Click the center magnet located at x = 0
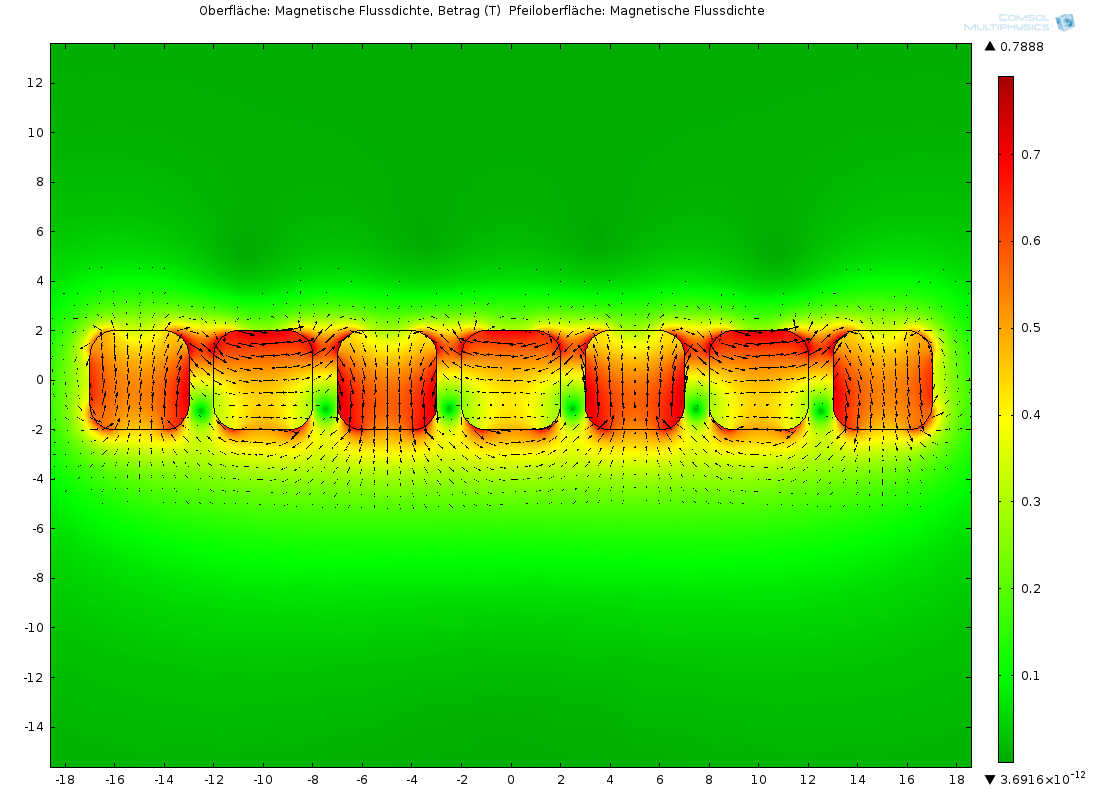Image resolution: width=1094 pixels, height=794 pixels. coord(511,380)
